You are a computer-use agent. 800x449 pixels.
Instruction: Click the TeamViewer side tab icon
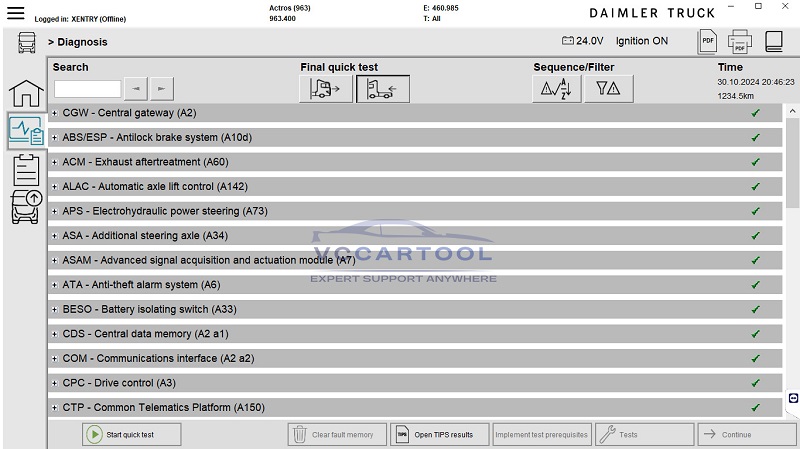(793, 398)
